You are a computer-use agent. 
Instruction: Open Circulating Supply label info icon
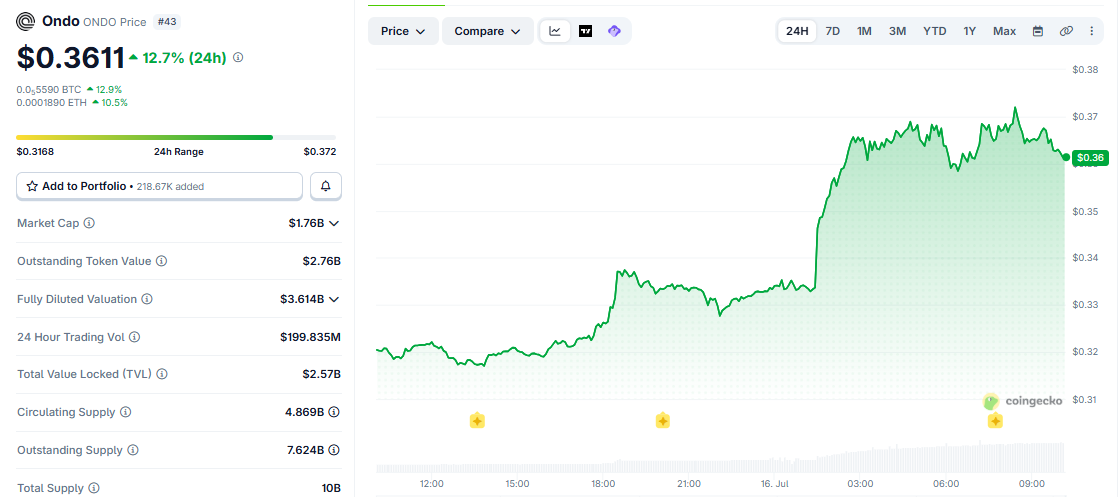[x=126, y=412]
